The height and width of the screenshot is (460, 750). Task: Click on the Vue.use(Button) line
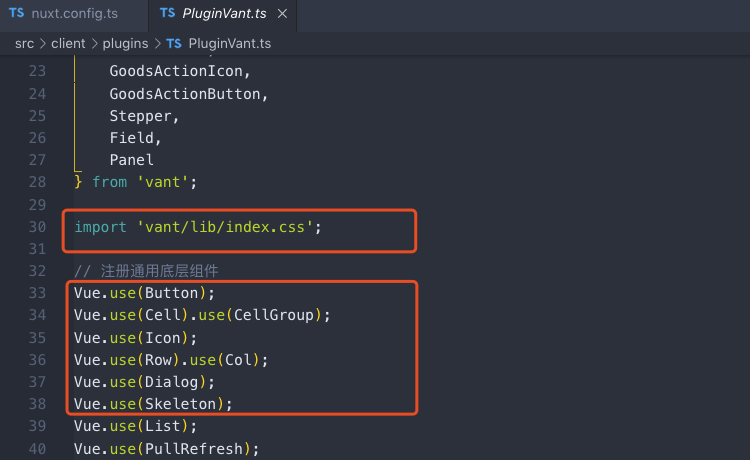(x=144, y=293)
